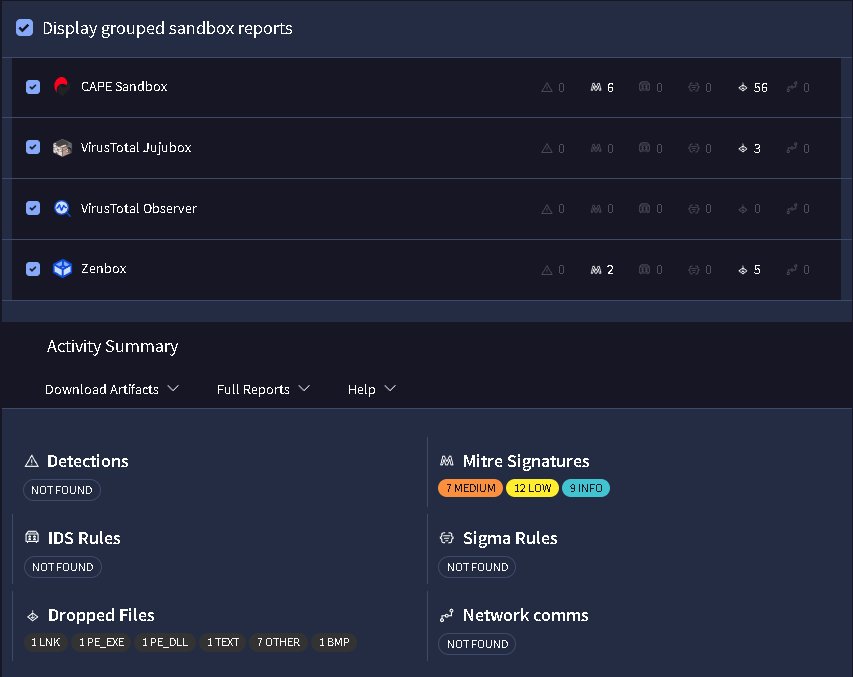Image resolution: width=853 pixels, height=677 pixels.
Task: Click the 1 PE_DLL dropped file tag
Action: pyautogui.click(x=165, y=642)
